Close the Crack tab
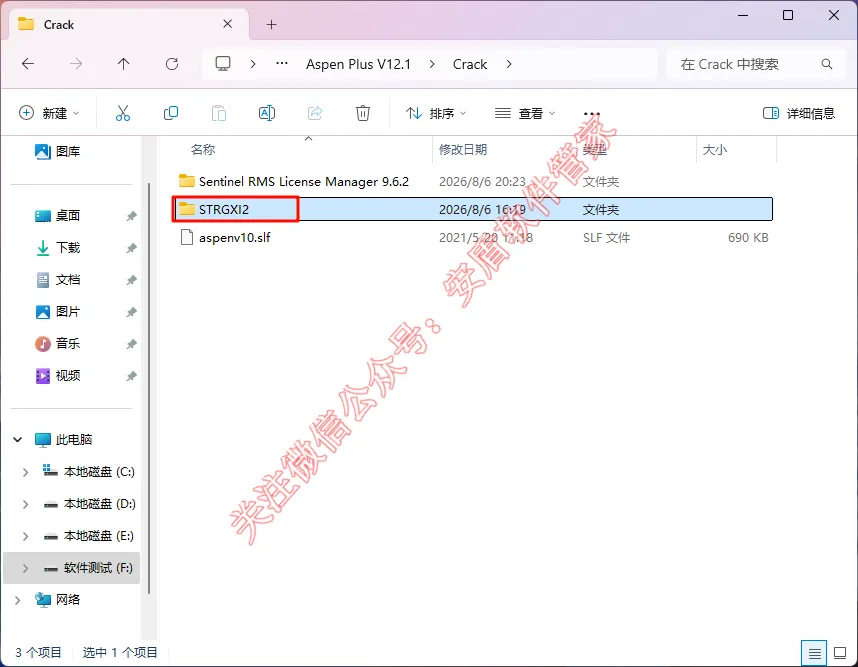The image size is (858, 667). point(228,24)
